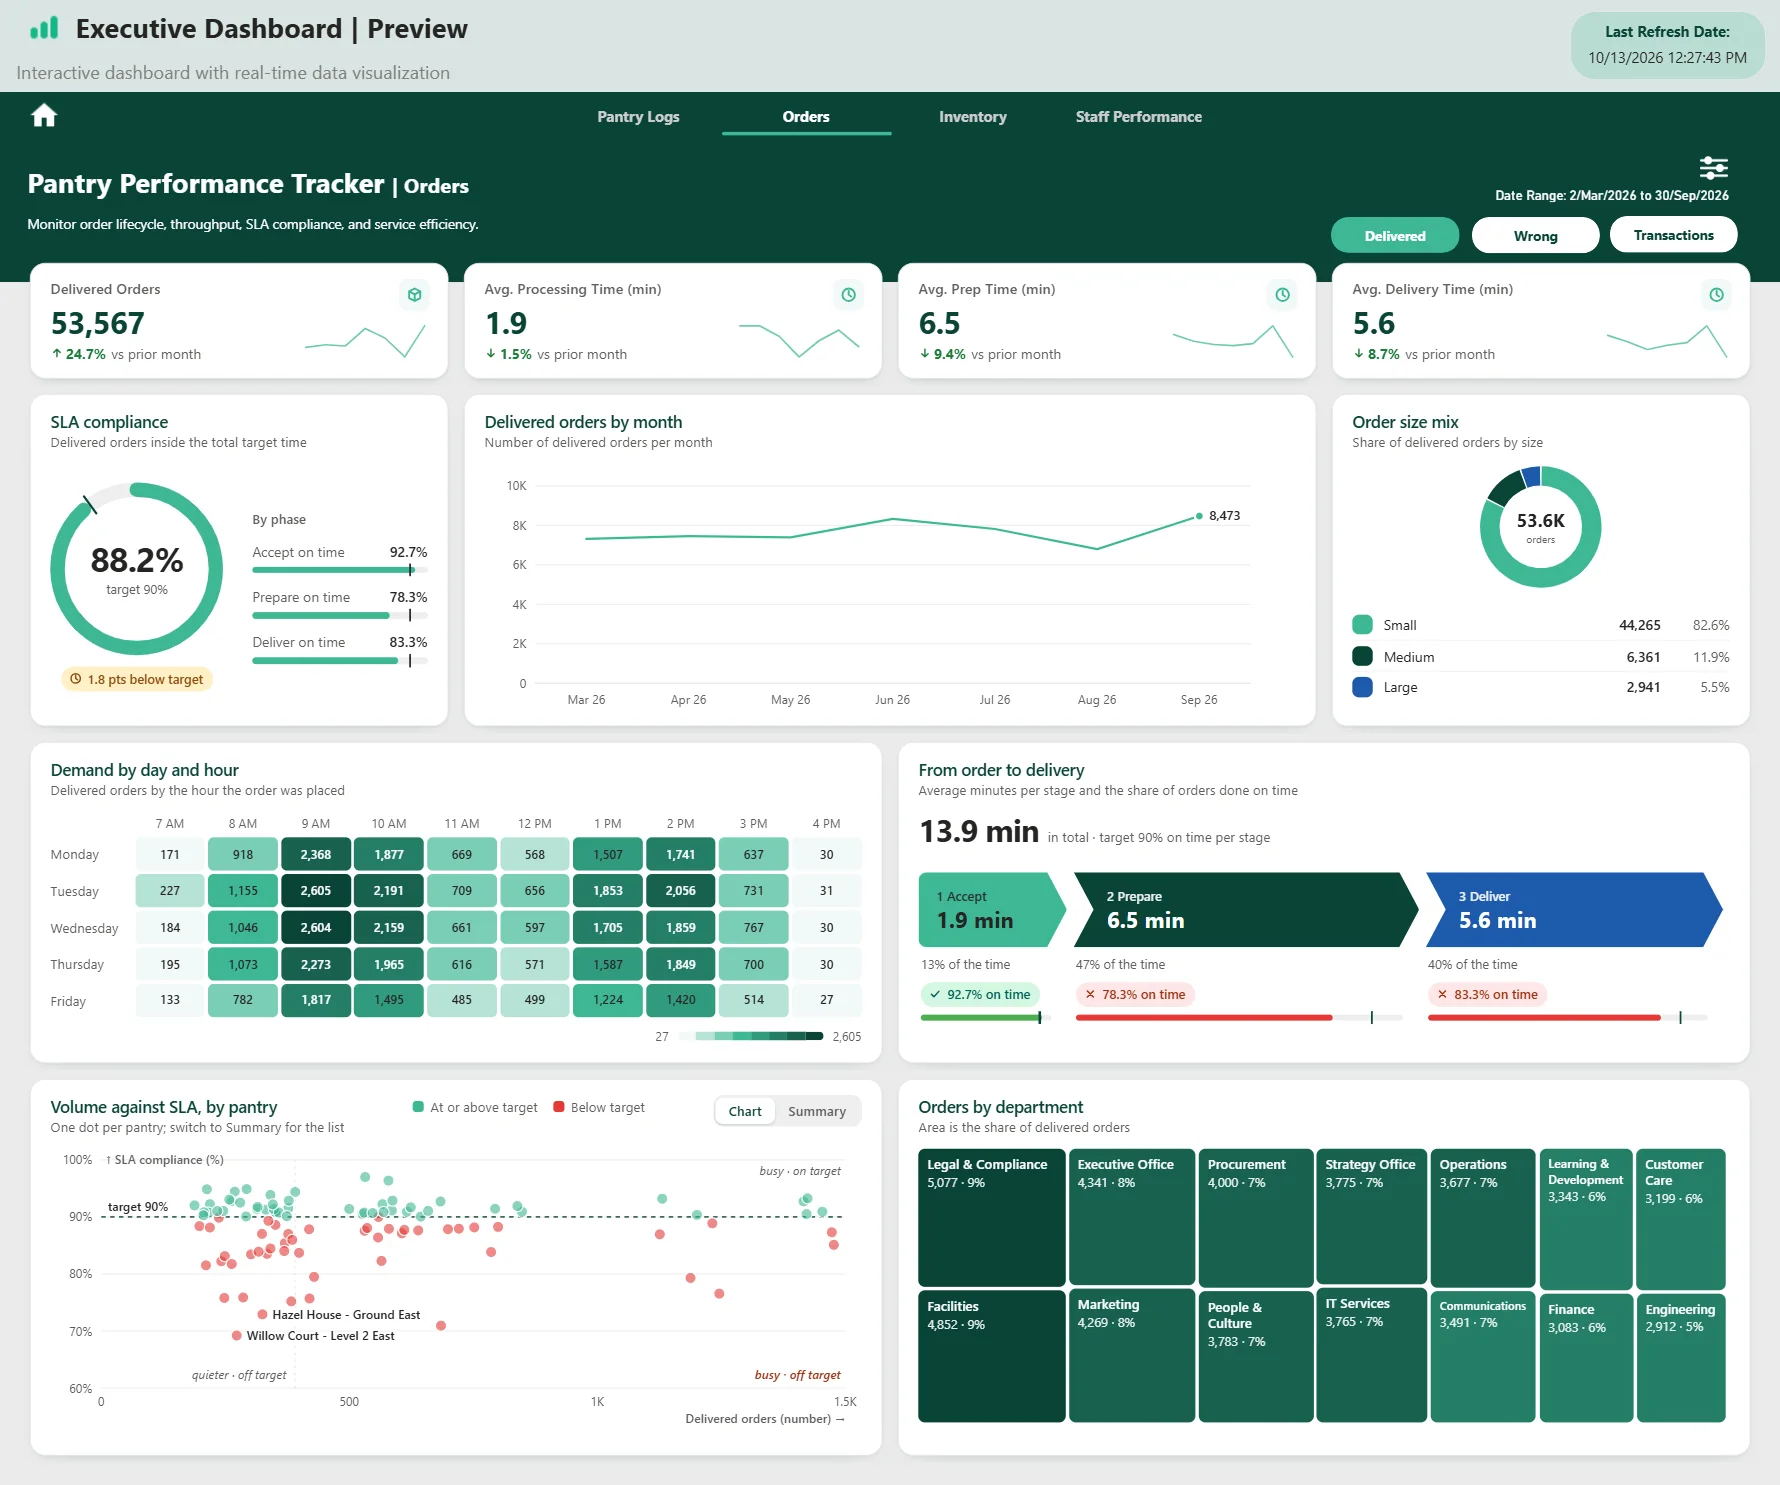Click the IT Services department tile
Screen dimensions: 1780x1485
[x=1371, y=1354]
